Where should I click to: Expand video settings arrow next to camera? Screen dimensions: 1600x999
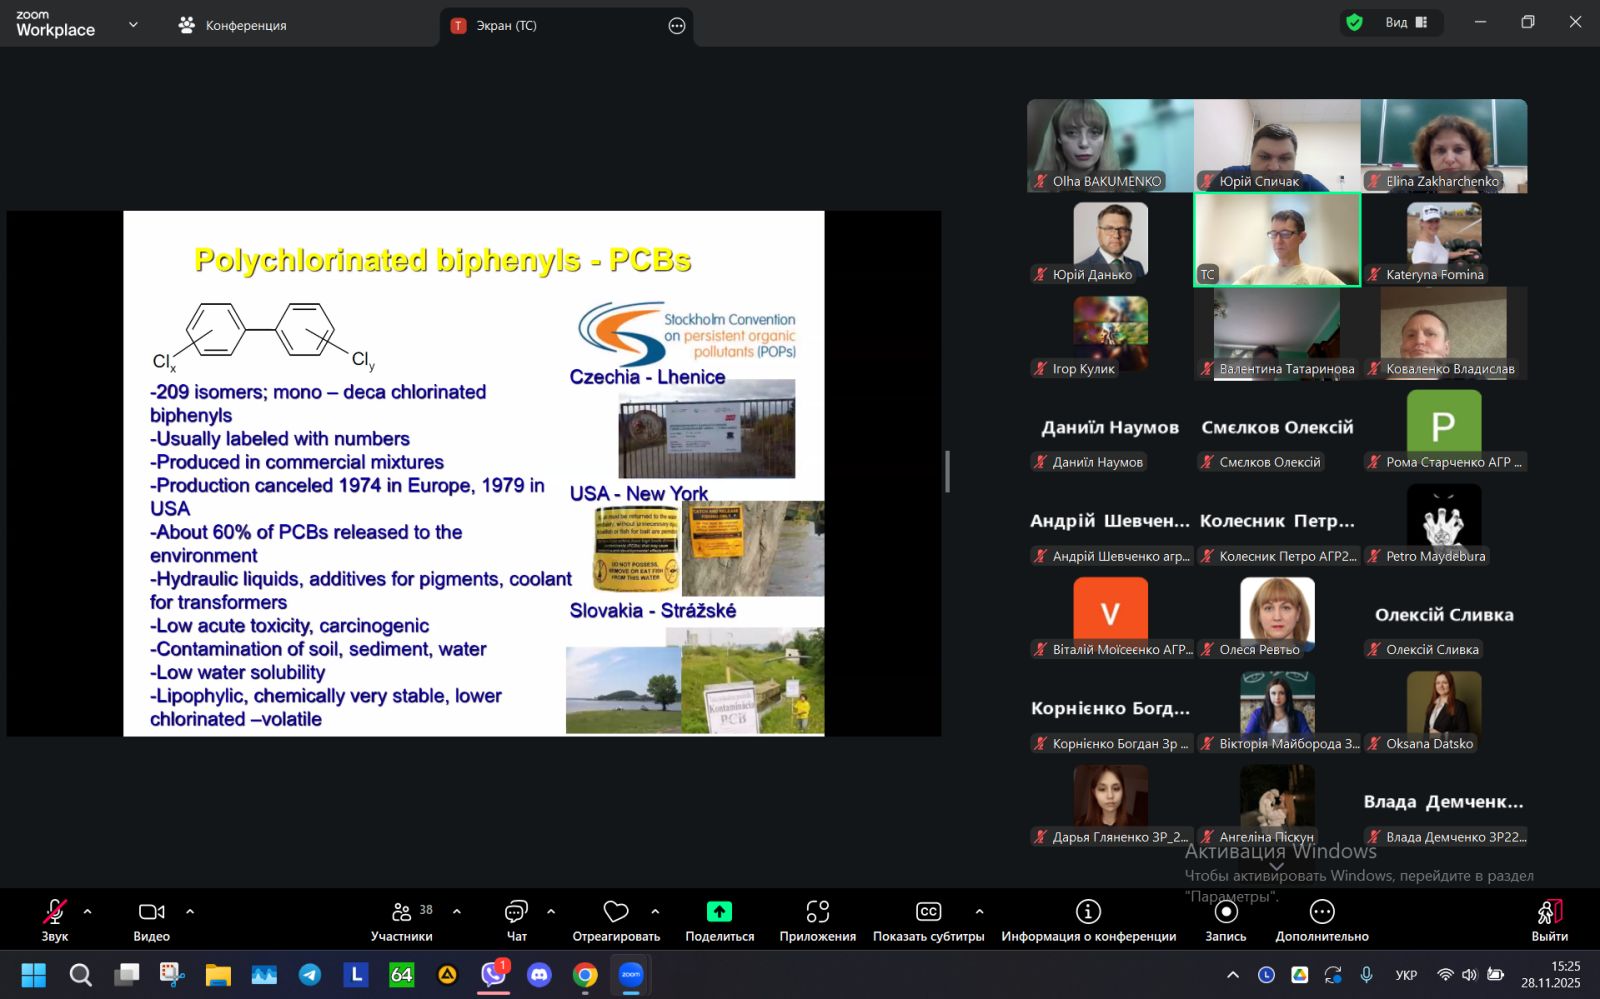tap(190, 912)
